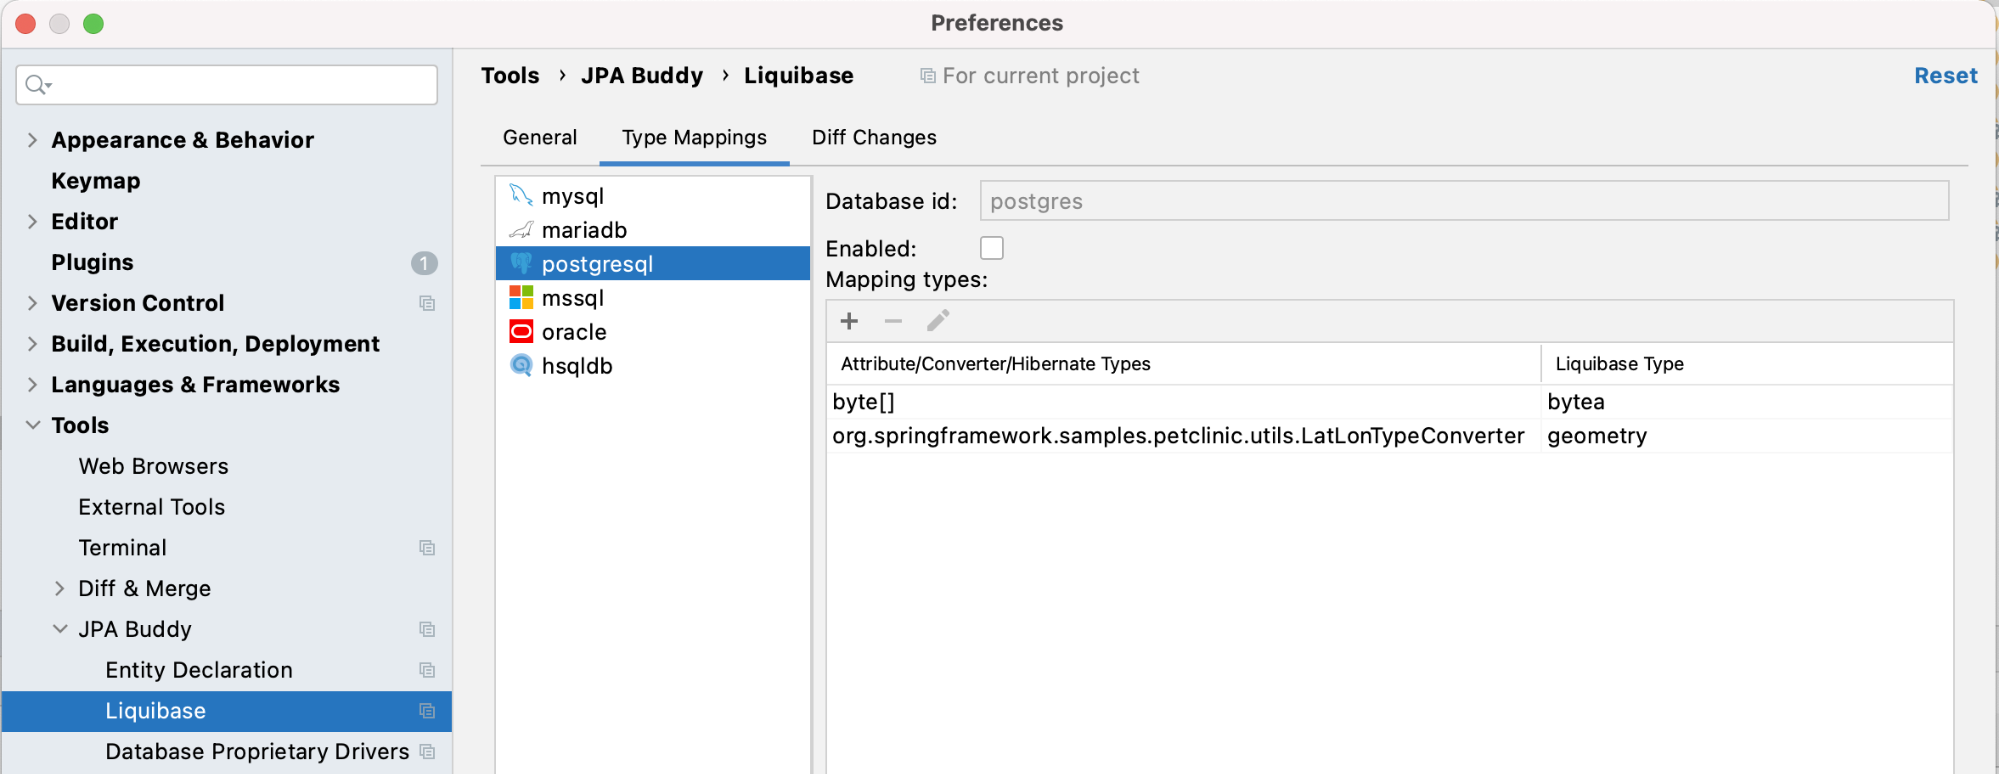Image resolution: width=1999 pixels, height=775 pixels.
Task: Click the Reset link
Action: (x=1945, y=76)
